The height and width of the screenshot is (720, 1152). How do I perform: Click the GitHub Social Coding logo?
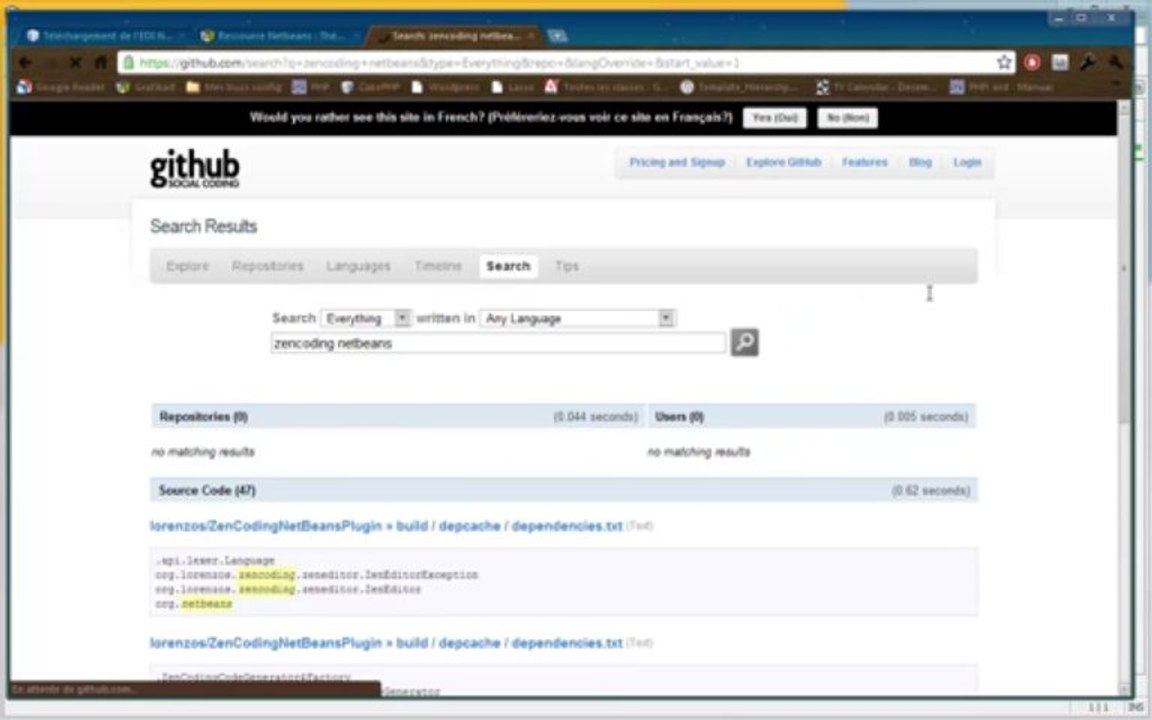coord(195,169)
